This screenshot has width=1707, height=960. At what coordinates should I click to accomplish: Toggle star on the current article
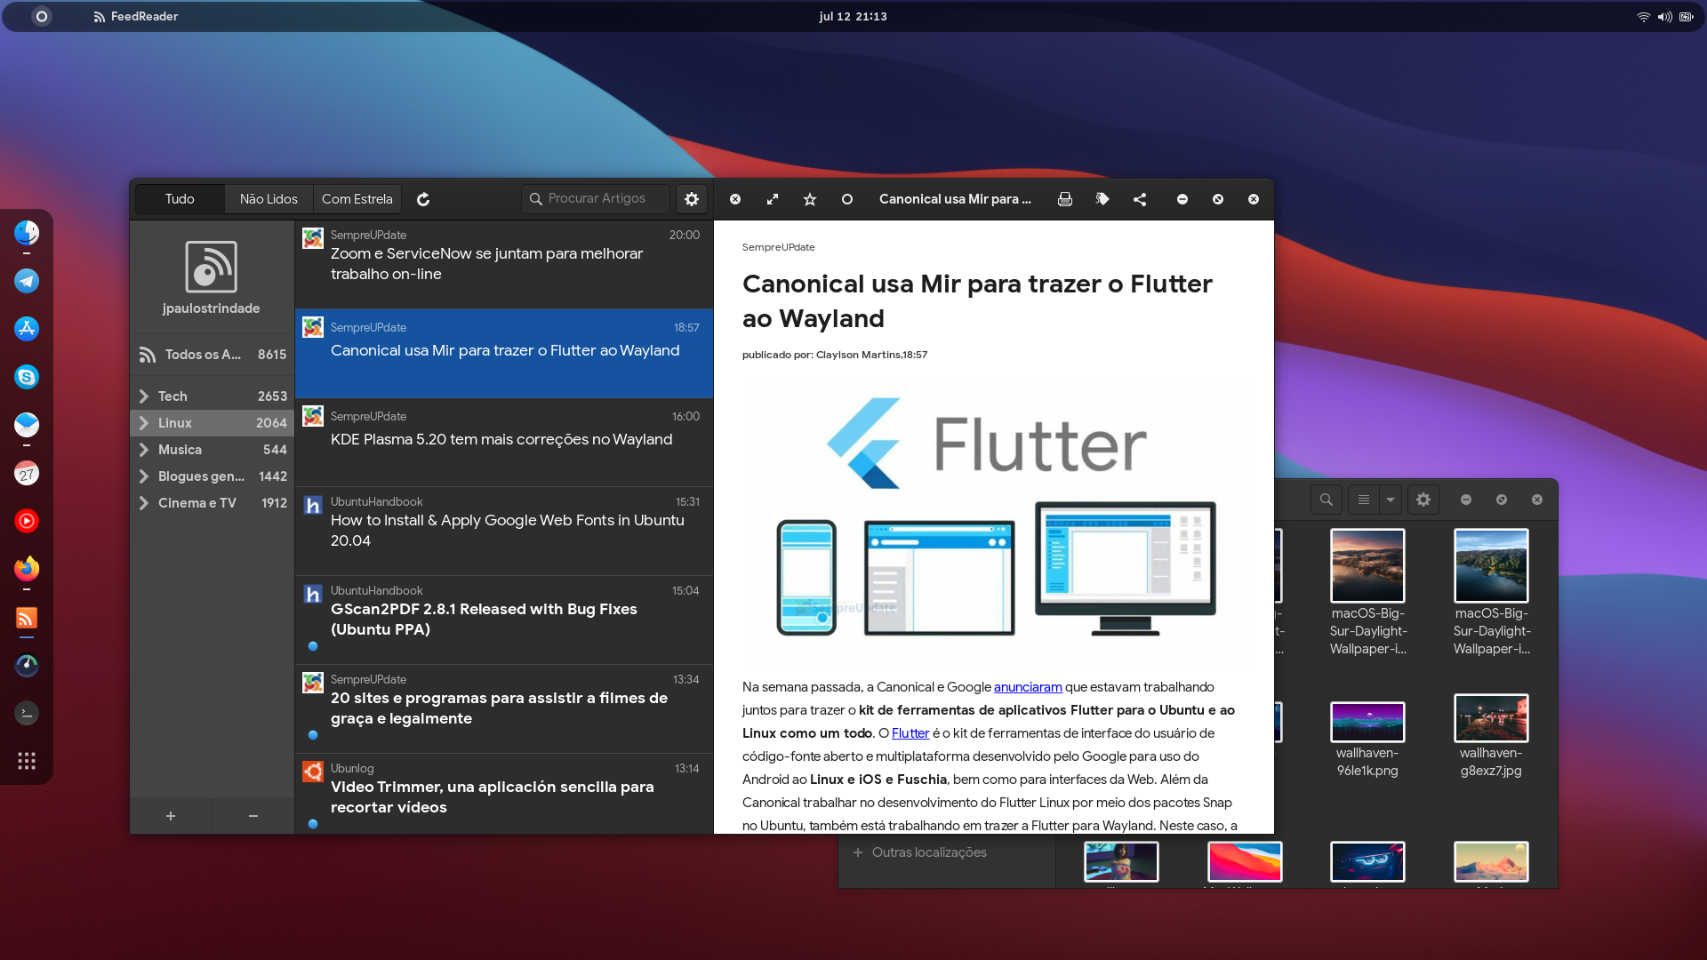810,199
